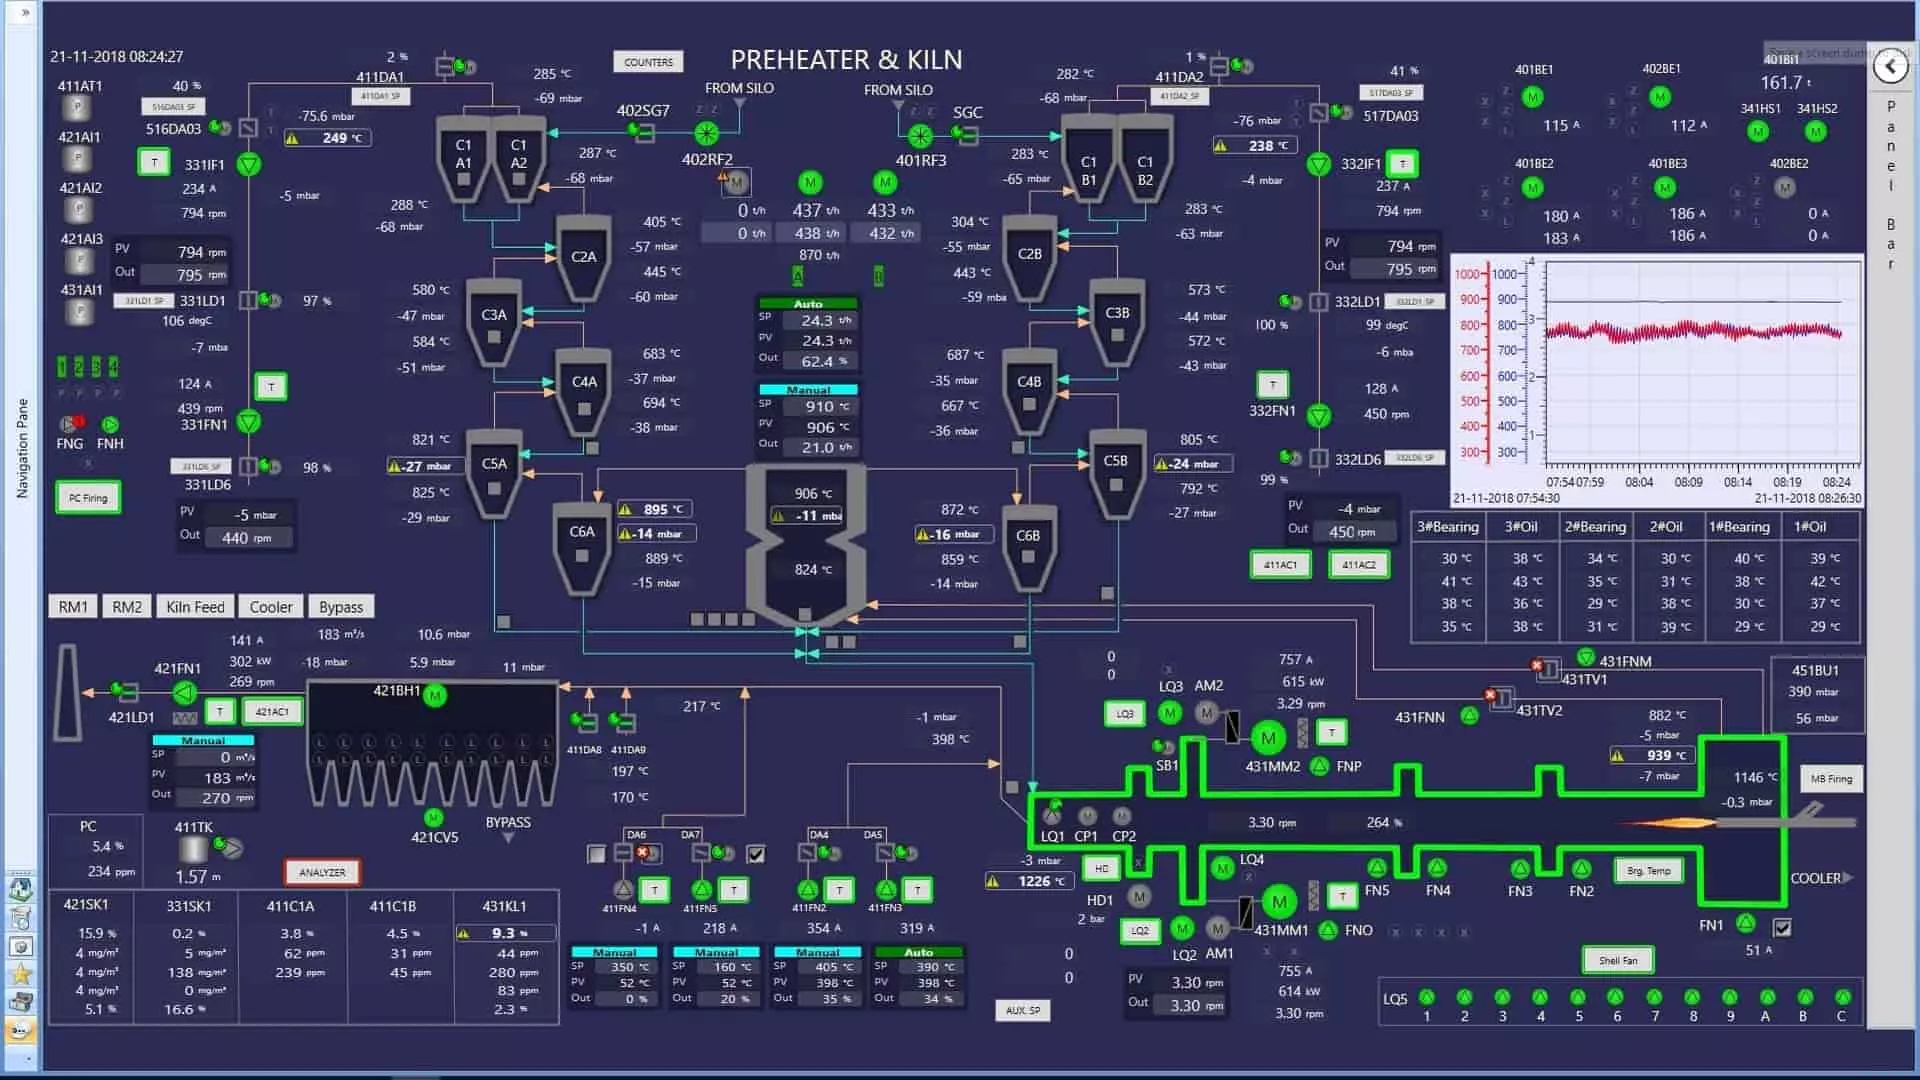The image size is (1920, 1080).
Task: Select the FN1 fan icon
Action: click(x=1746, y=923)
